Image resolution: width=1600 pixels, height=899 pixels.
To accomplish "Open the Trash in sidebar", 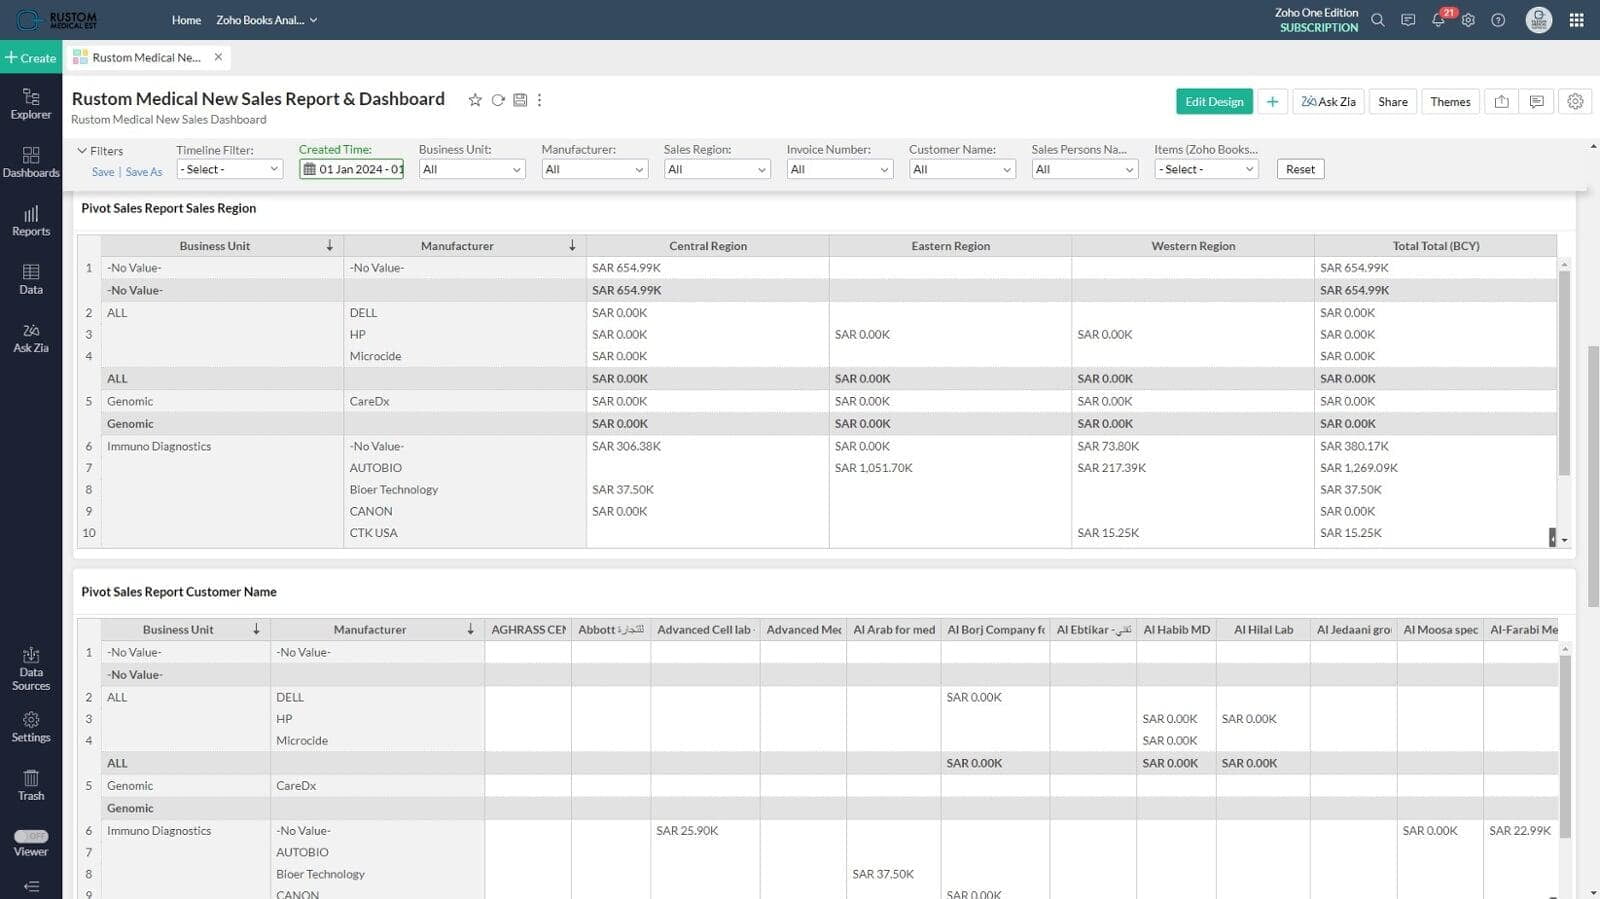I will pos(31,786).
